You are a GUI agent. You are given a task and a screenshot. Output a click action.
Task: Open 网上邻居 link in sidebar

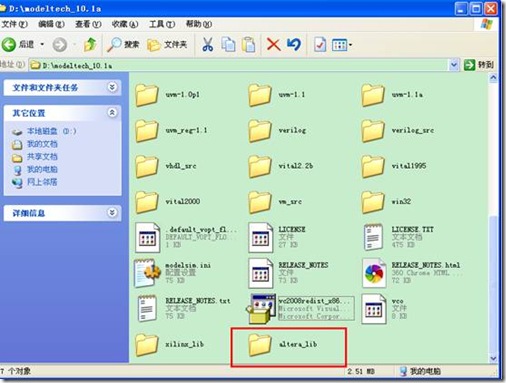(x=34, y=182)
